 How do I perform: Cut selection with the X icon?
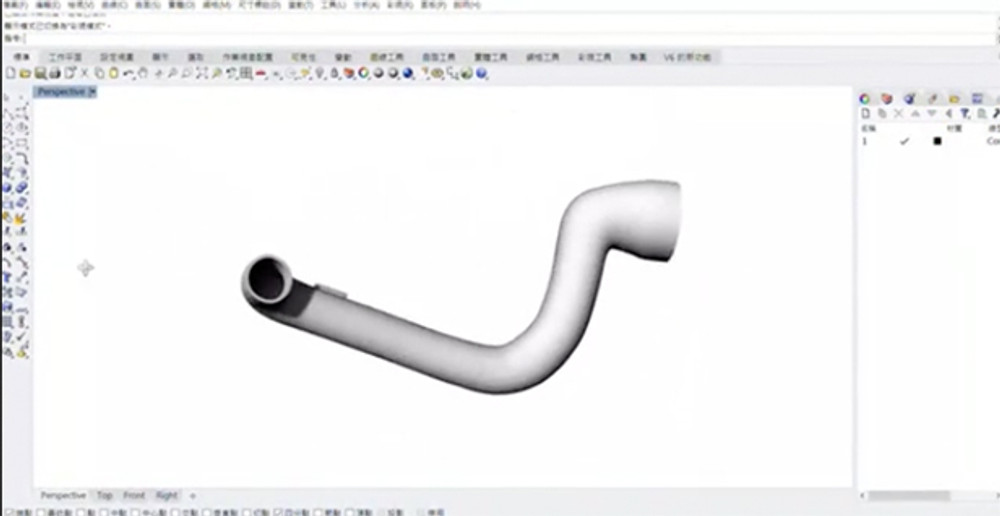[84, 73]
